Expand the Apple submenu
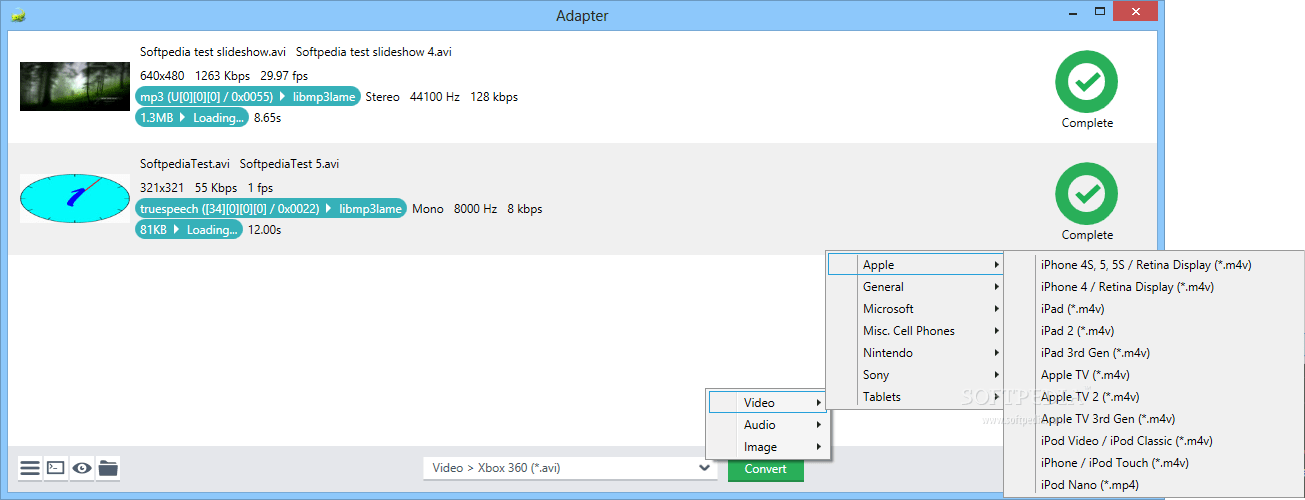1305x500 pixels. point(915,265)
